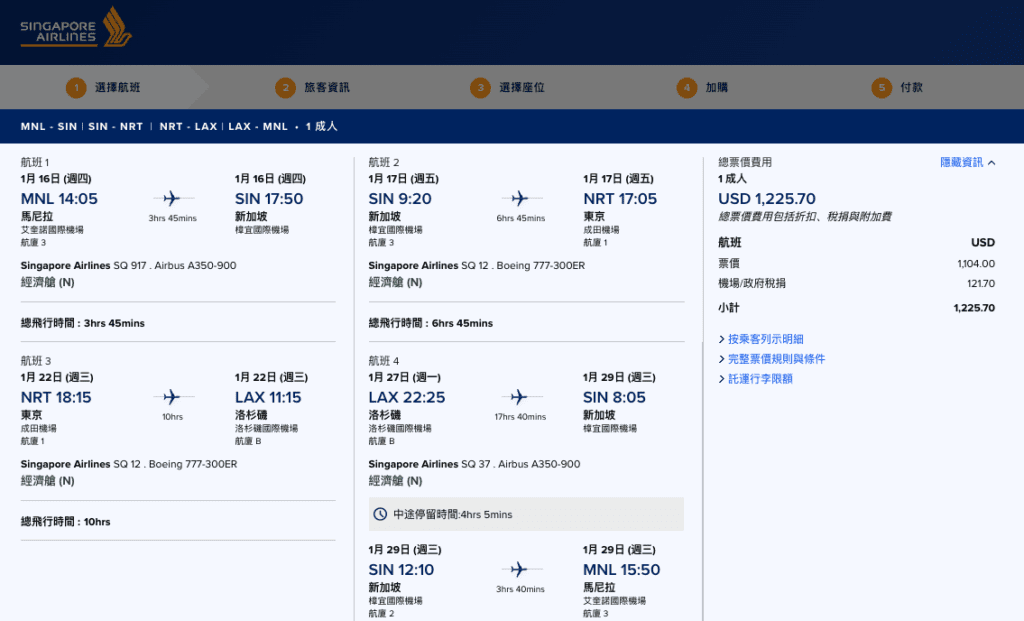This screenshot has width=1024, height=621.
Task: Click the 選擇座位 step label
Action: point(522,88)
